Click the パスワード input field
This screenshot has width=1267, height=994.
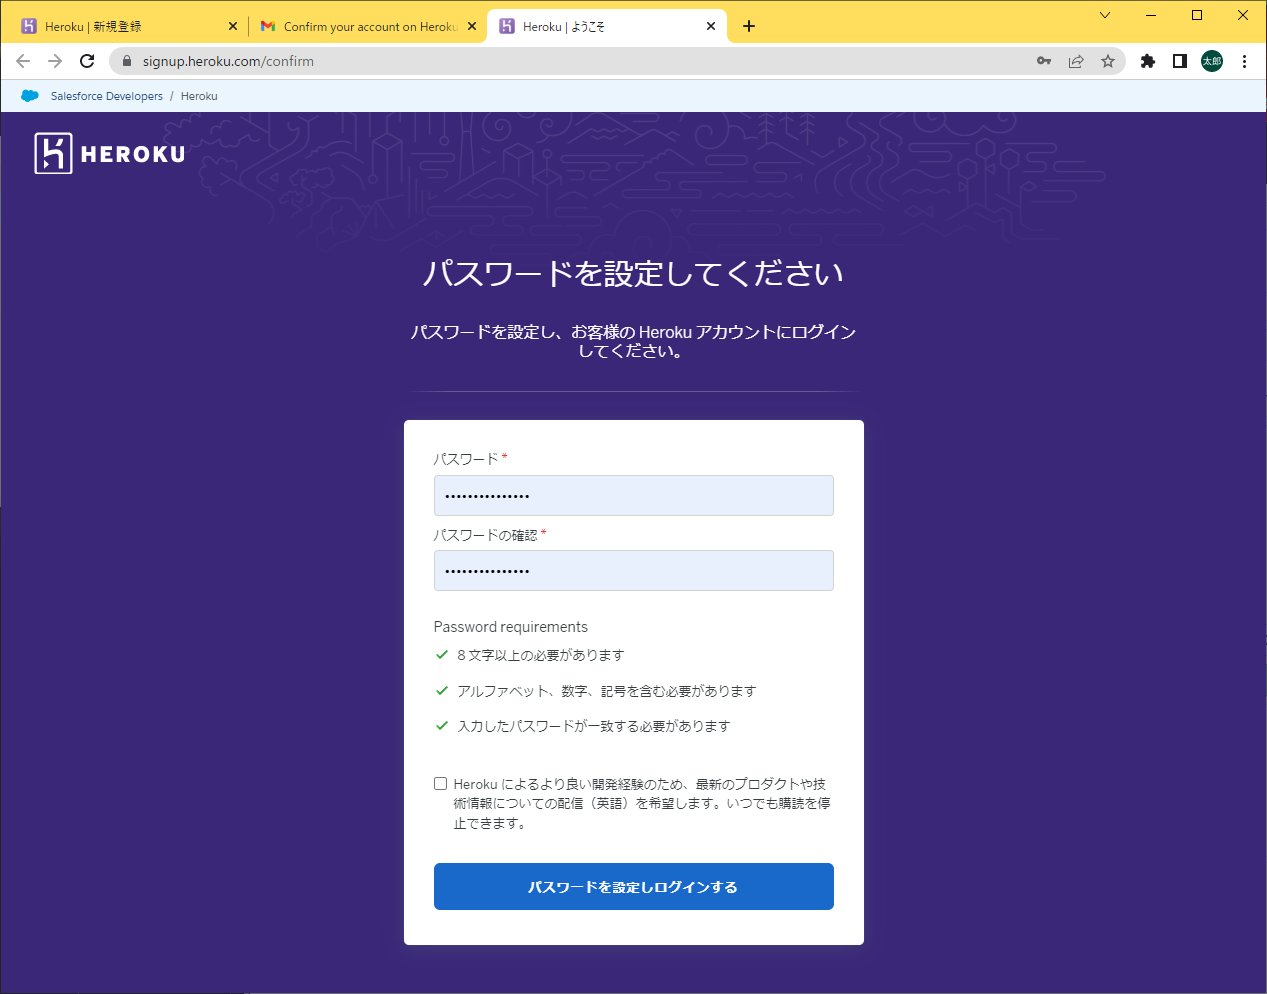click(x=634, y=495)
